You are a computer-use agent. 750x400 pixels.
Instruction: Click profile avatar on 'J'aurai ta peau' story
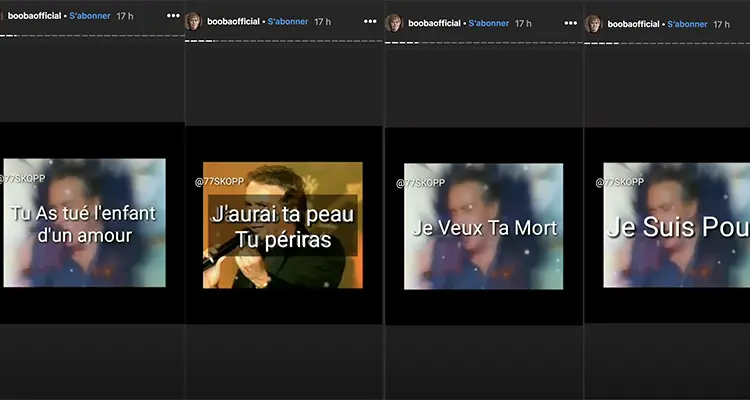pos(195,21)
